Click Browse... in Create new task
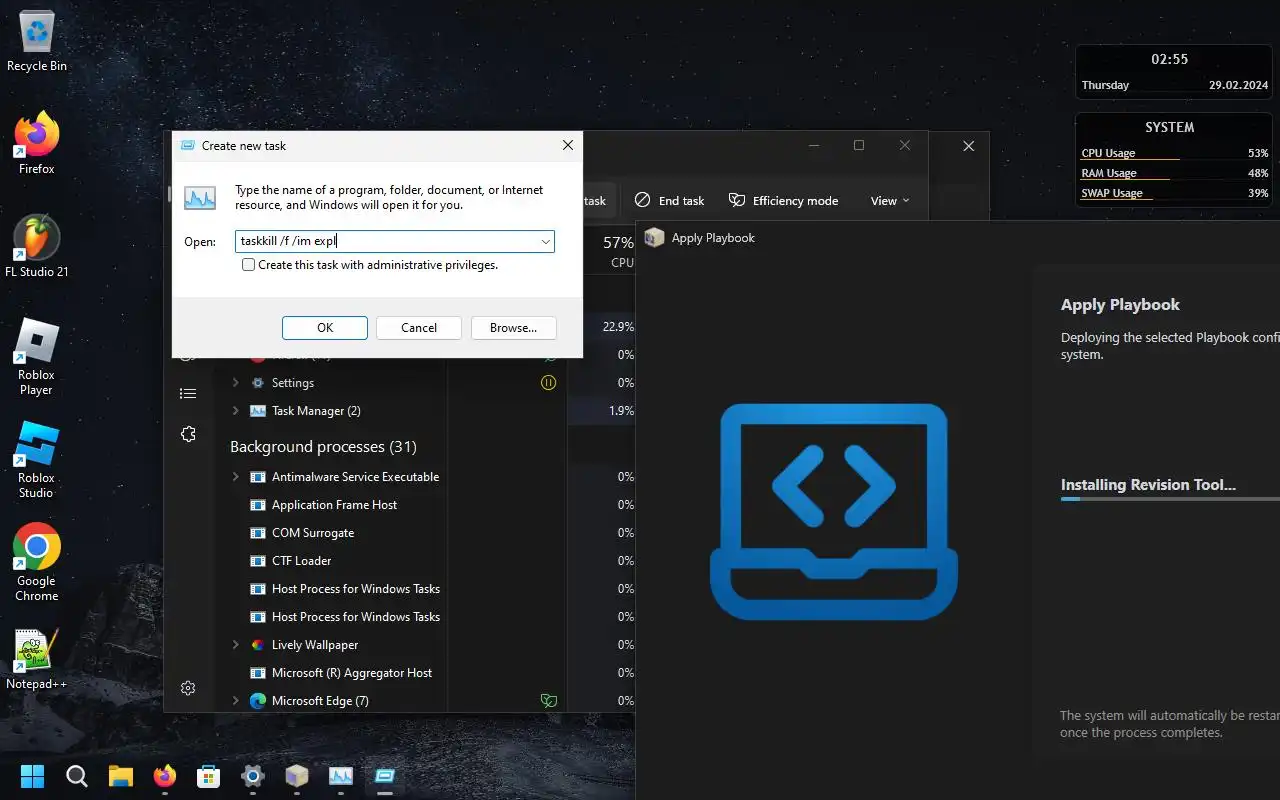Viewport: 1280px width, 800px height. 513,327
